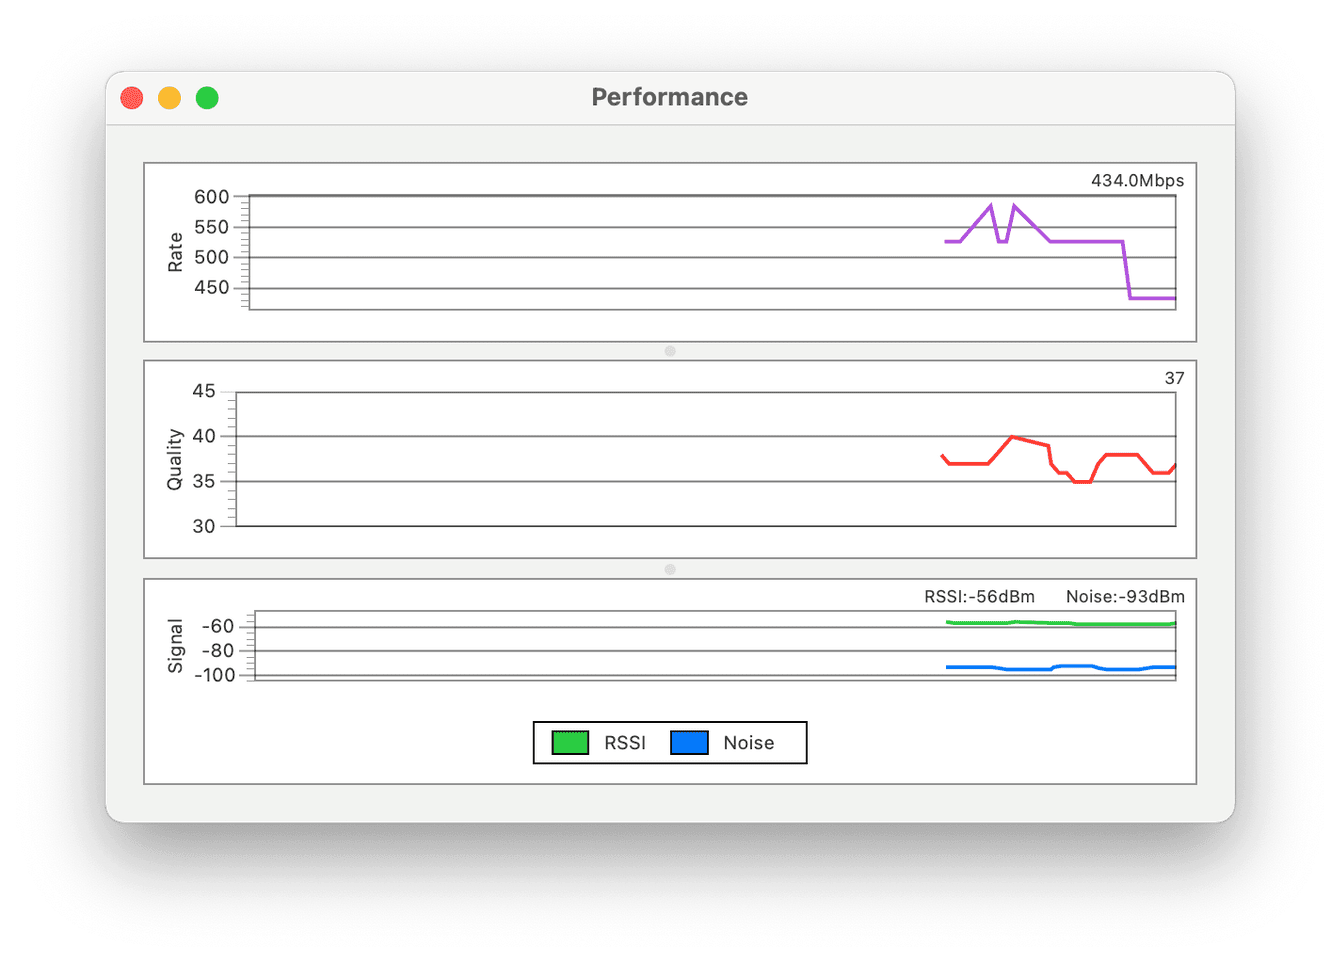Image resolution: width=1340 pixels, height=962 pixels.
Task: Click the Quality value 37 readout
Action: [x=1175, y=378]
